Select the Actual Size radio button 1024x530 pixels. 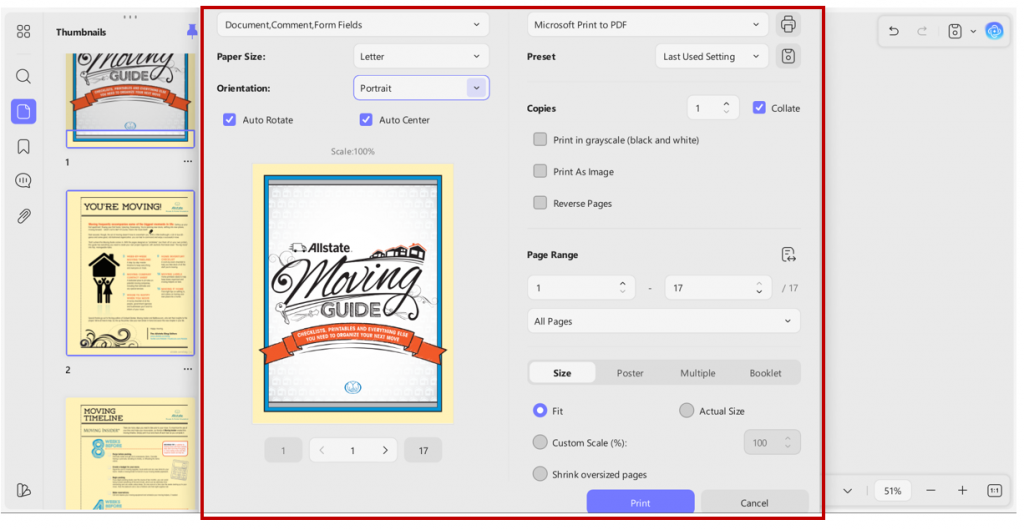tap(686, 411)
